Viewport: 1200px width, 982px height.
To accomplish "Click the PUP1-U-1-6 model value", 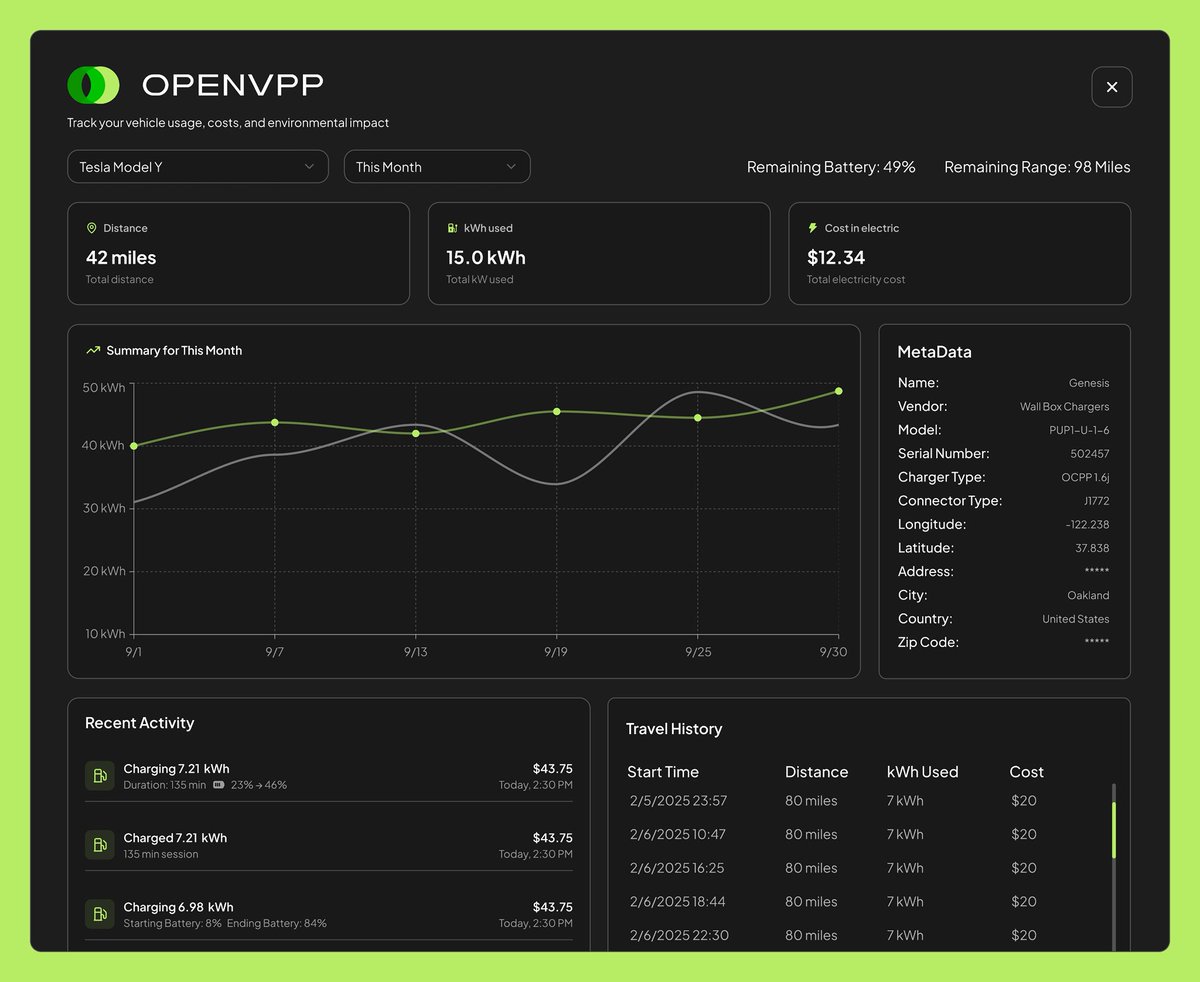I will 1079,430.
